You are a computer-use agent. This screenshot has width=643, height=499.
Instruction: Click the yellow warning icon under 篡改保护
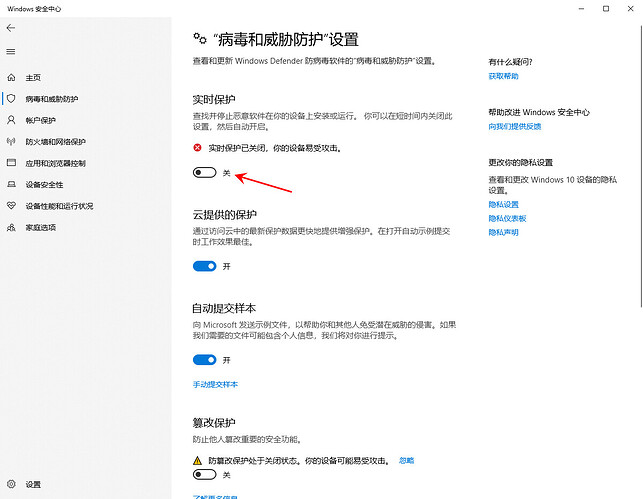pos(197,460)
